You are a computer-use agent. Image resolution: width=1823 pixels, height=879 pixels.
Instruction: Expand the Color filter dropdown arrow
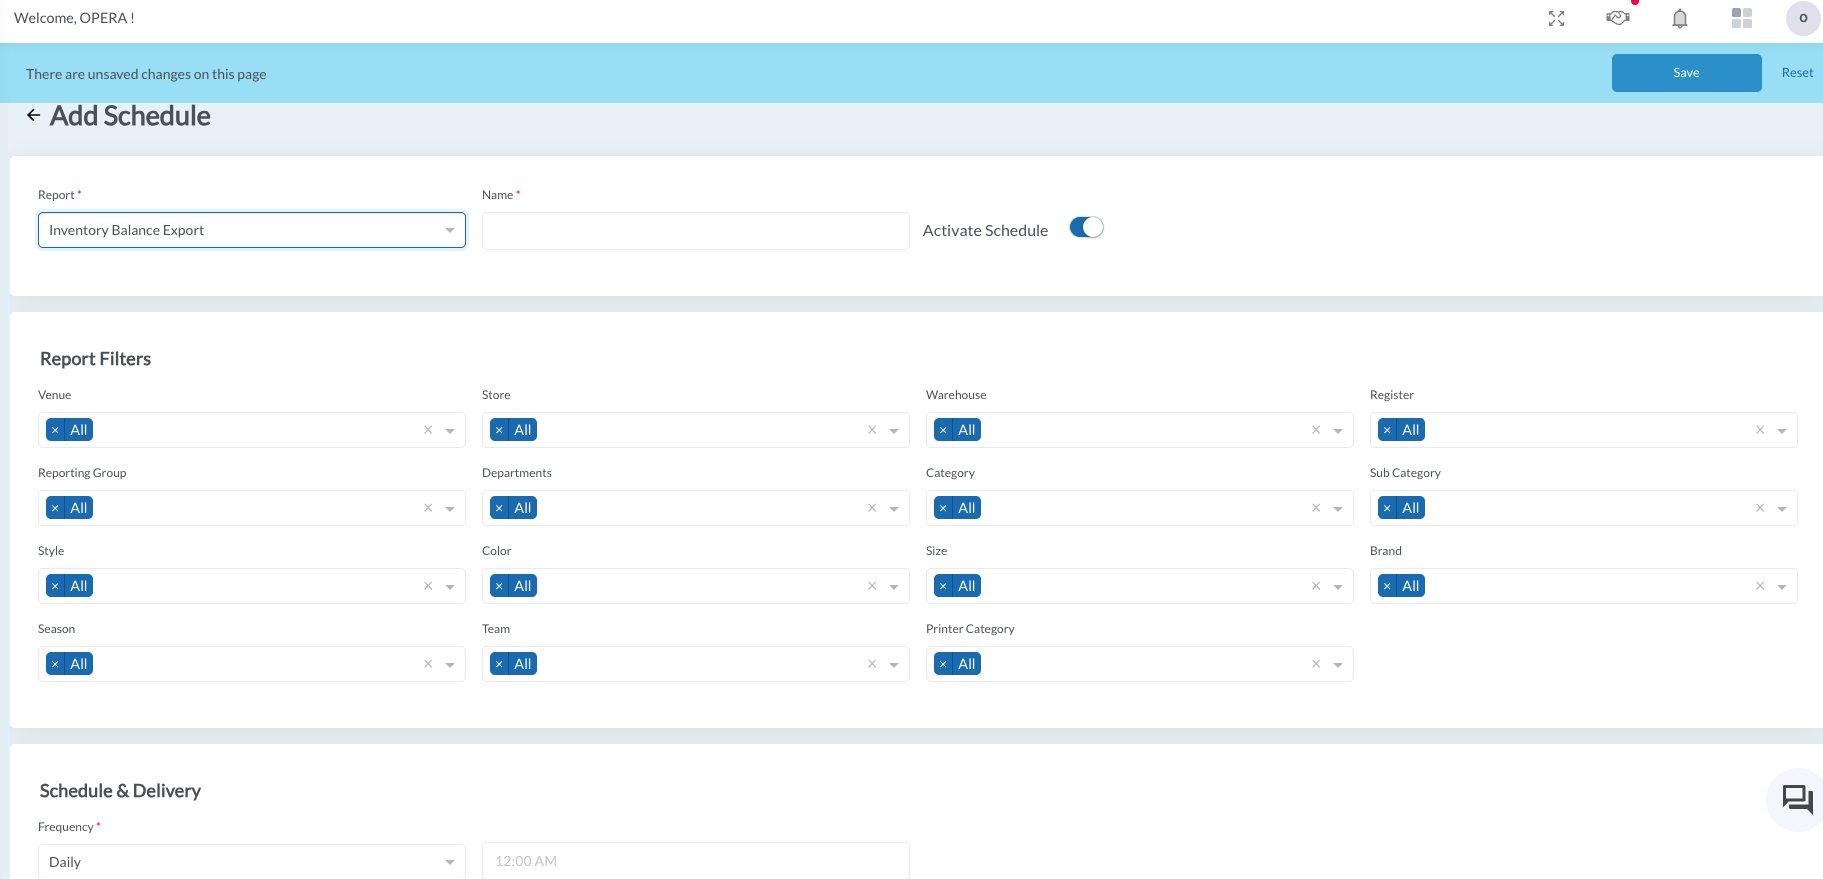point(894,587)
